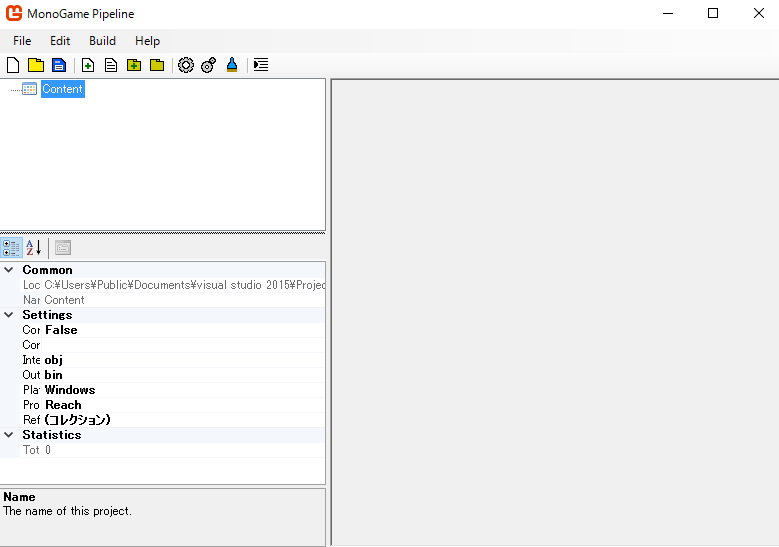Add existing item via the lined page icon
This screenshot has height=547, width=779.
(111, 65)
